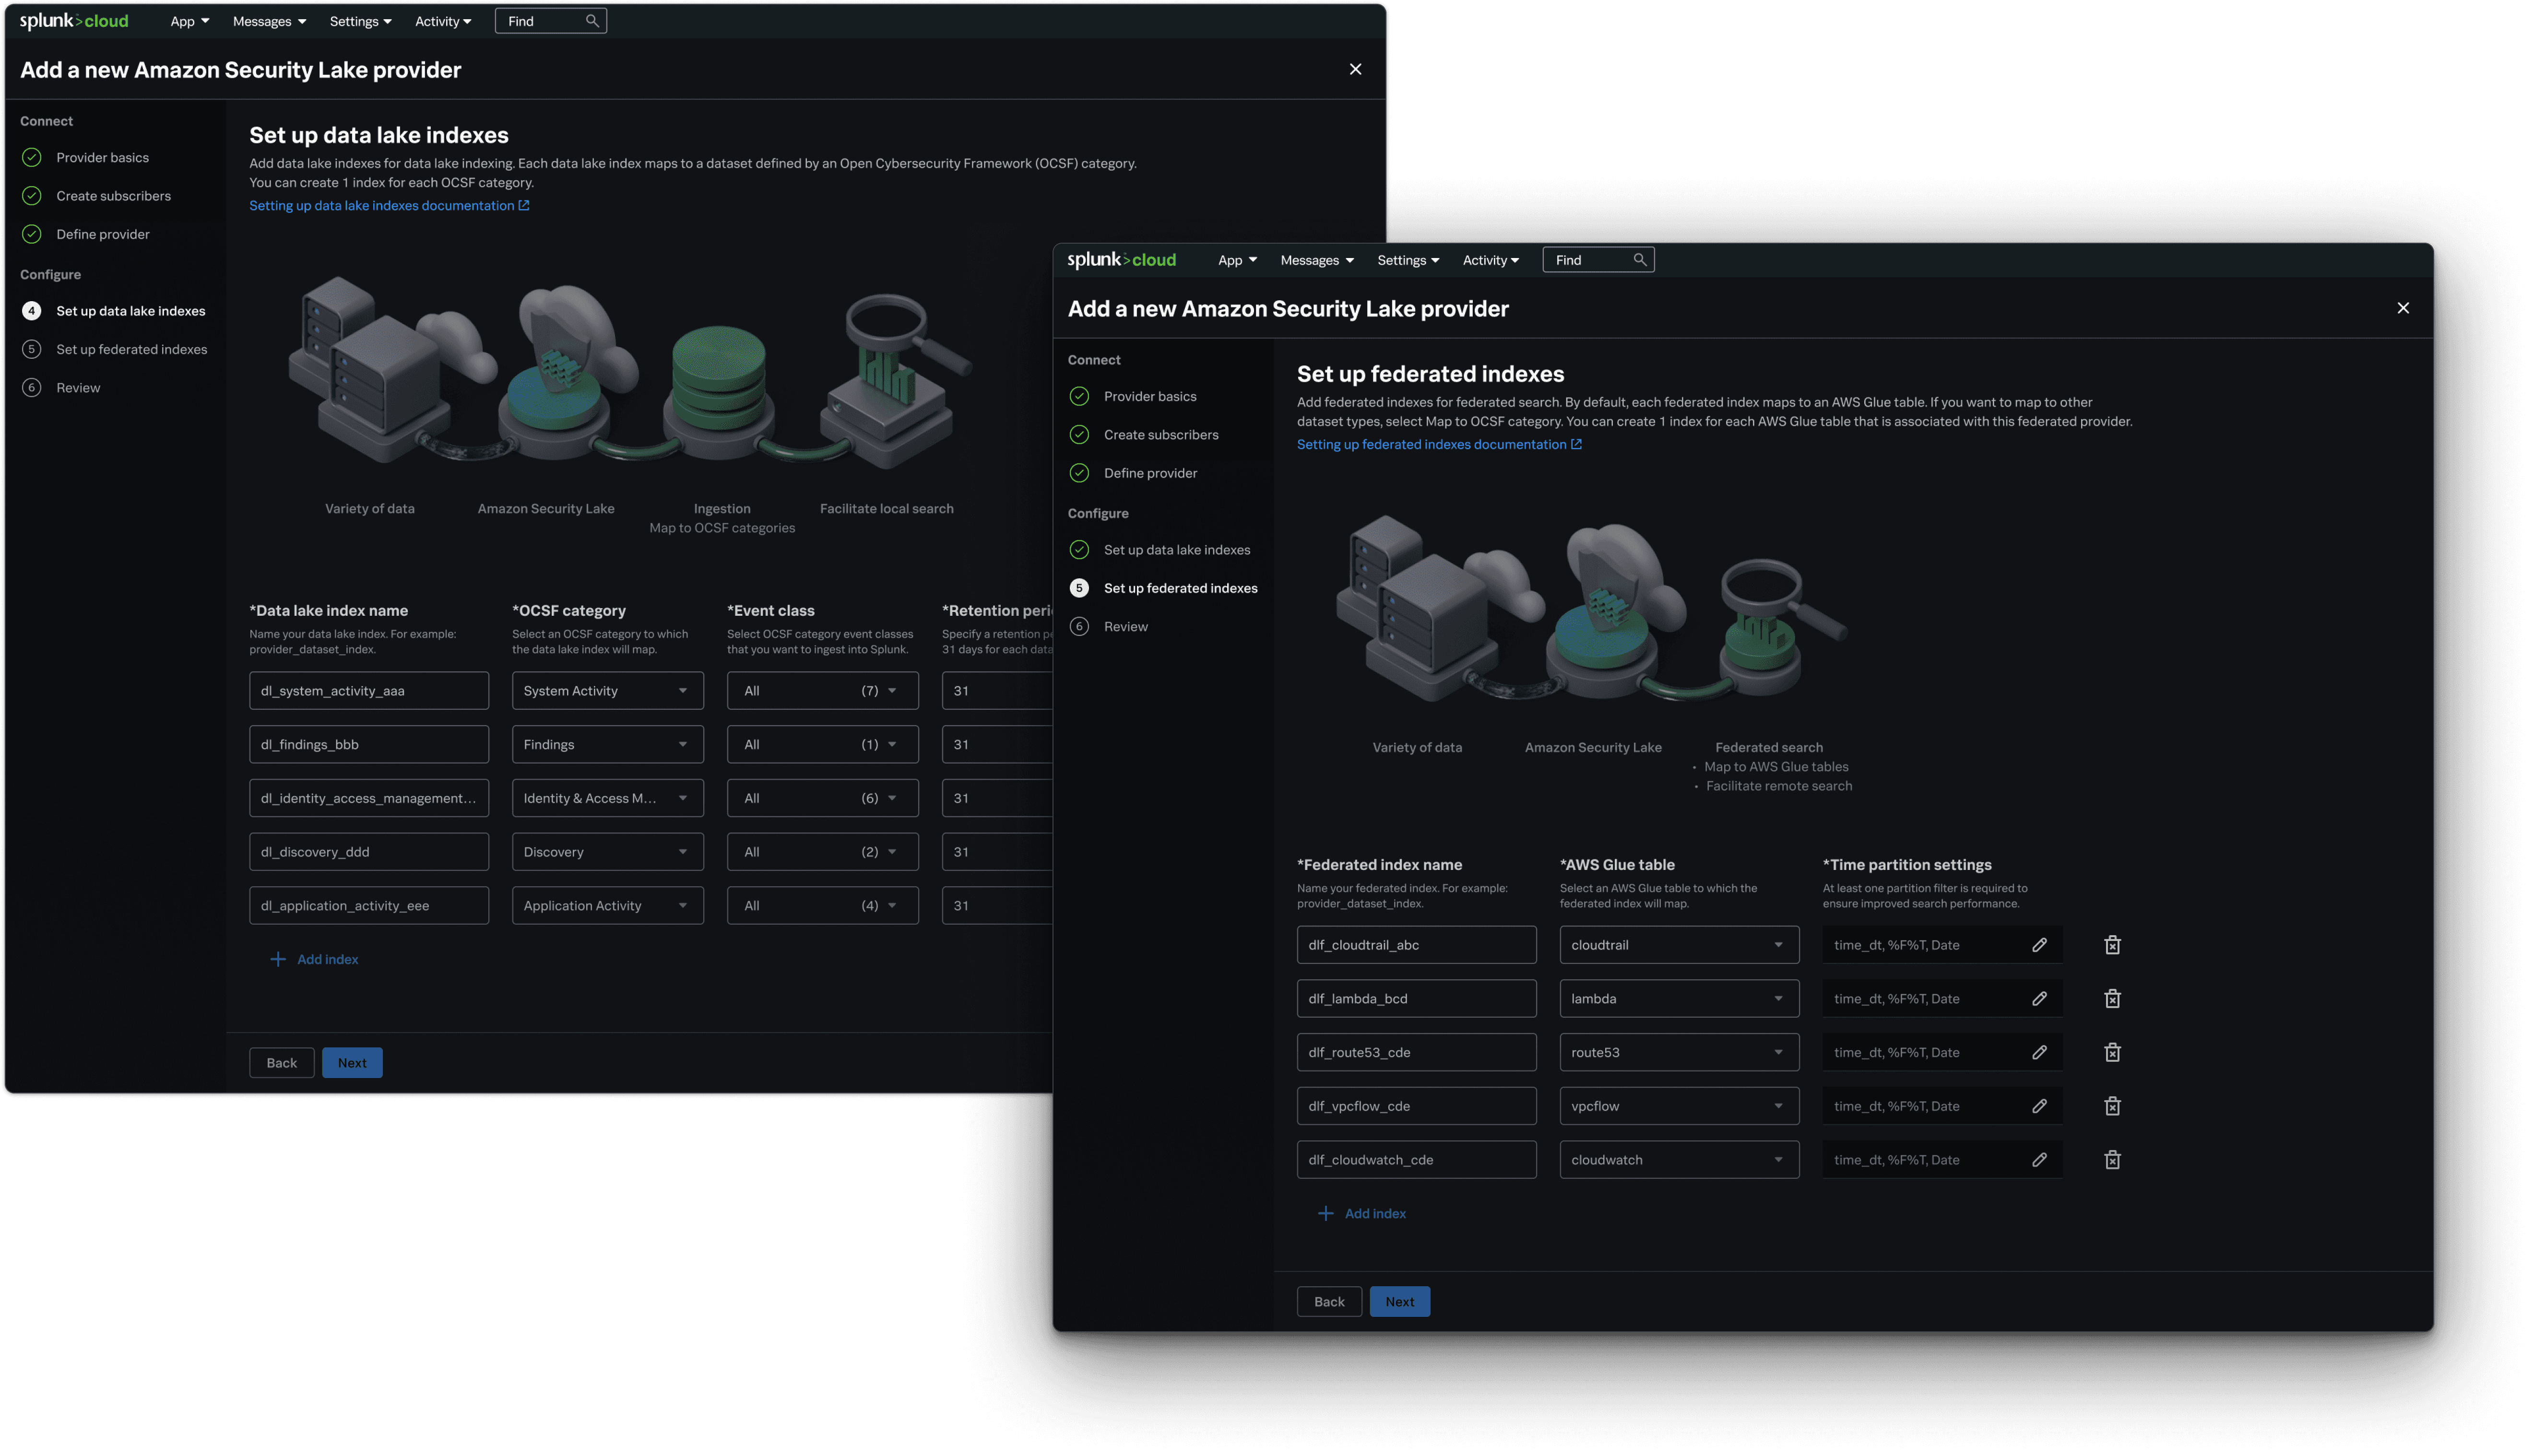The width and height of the screenshot is (2533, 1456).
Task: Open completed Provider basics step in front window
Action: coord(1149,397)
